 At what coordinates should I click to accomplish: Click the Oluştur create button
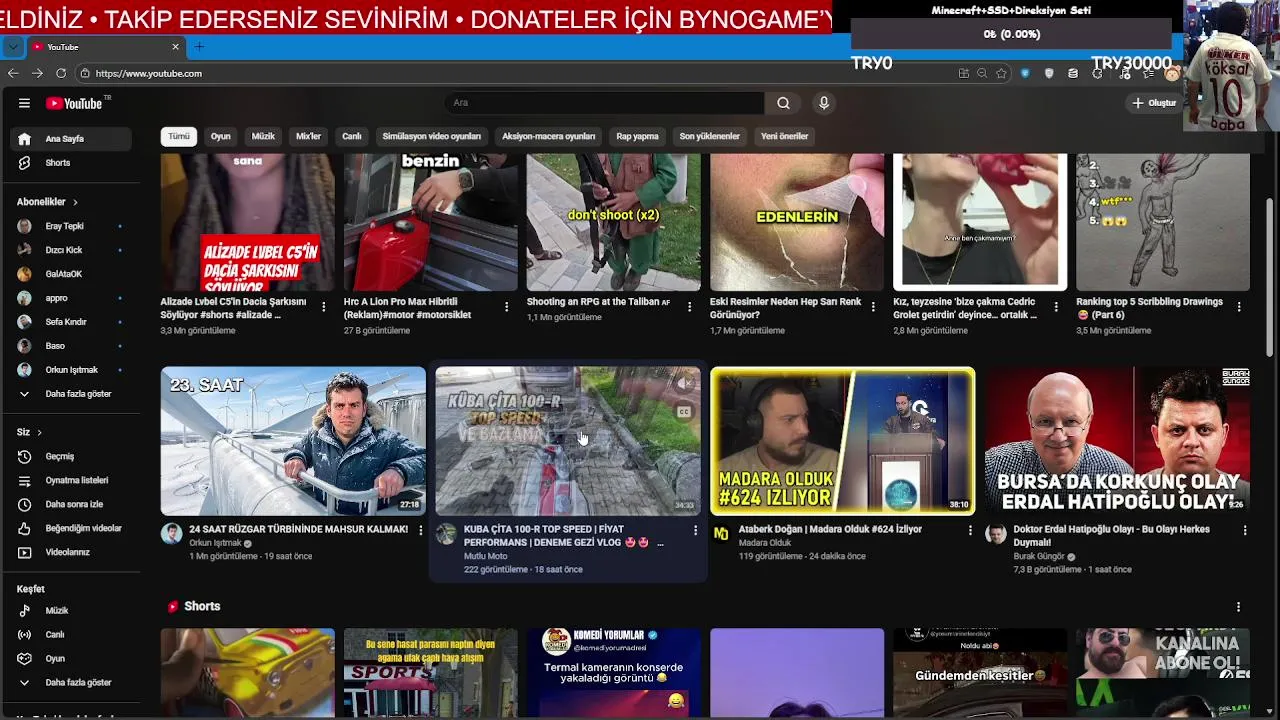(1154, 103)
